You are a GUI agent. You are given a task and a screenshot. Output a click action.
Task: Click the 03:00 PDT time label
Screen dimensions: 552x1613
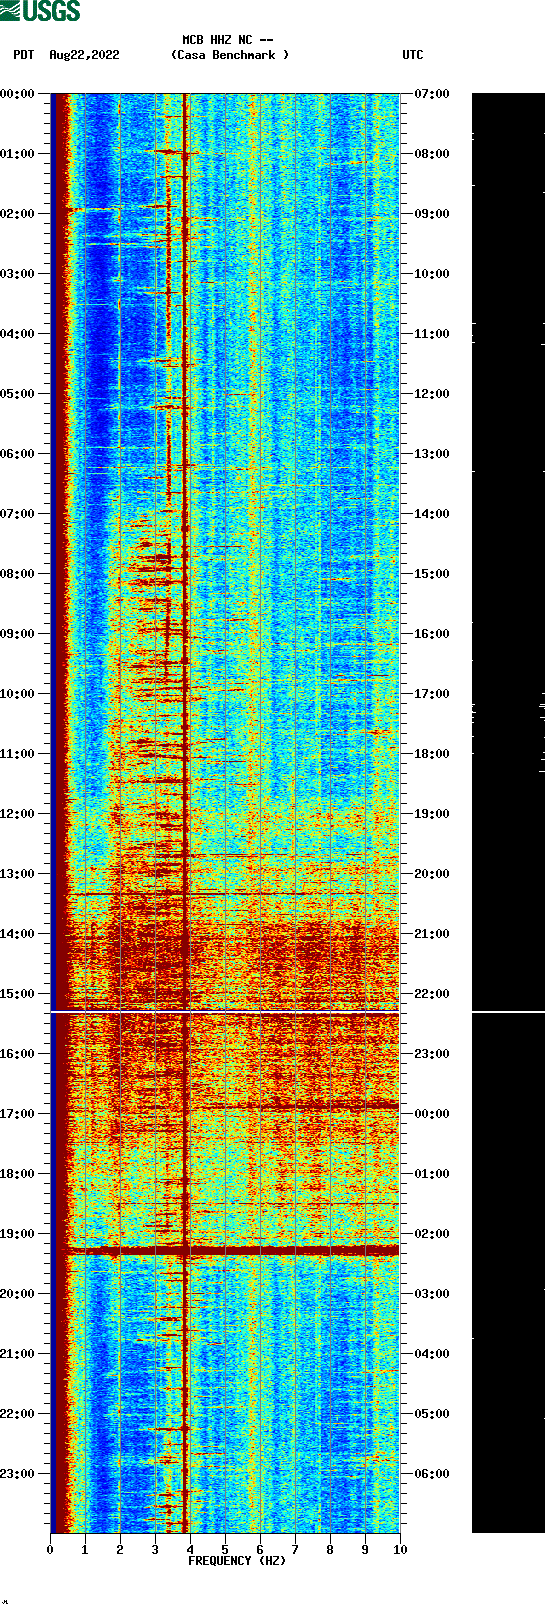[x=18, y=274]
